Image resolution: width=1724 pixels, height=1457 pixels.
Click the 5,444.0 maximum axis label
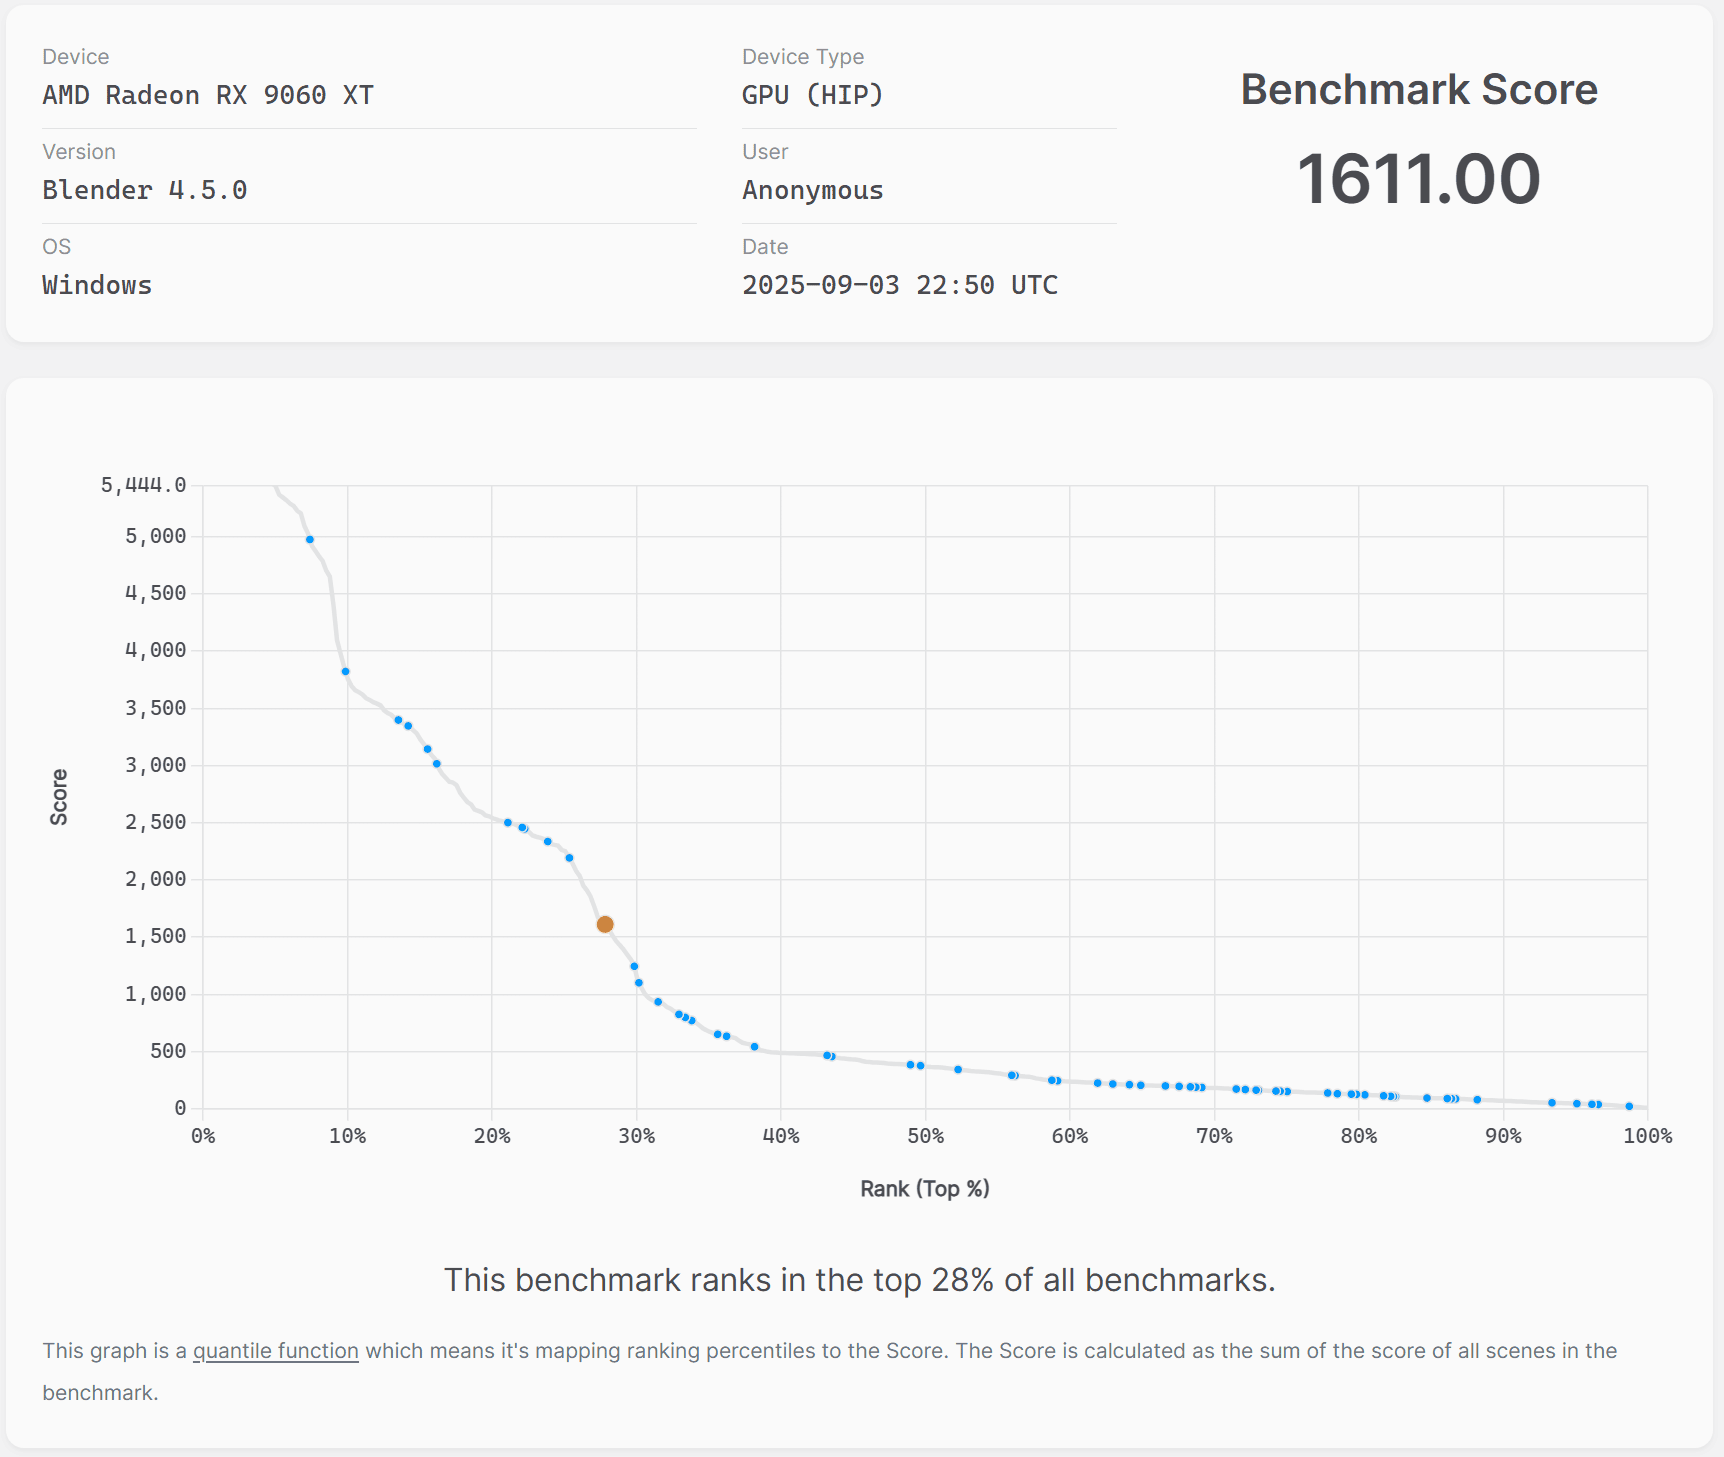[143, 485]
